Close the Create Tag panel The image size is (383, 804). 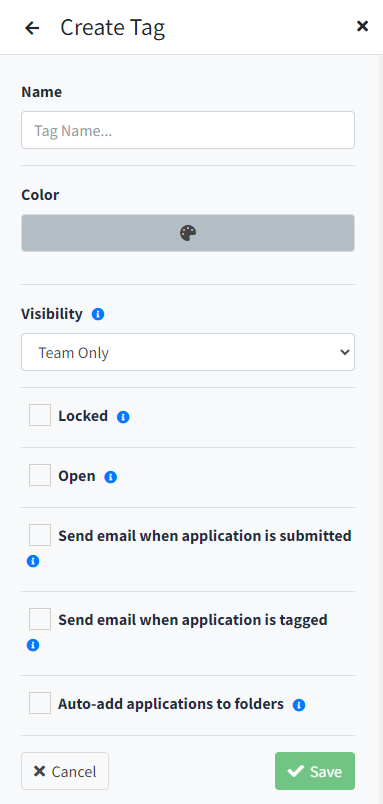click(362, 26)
